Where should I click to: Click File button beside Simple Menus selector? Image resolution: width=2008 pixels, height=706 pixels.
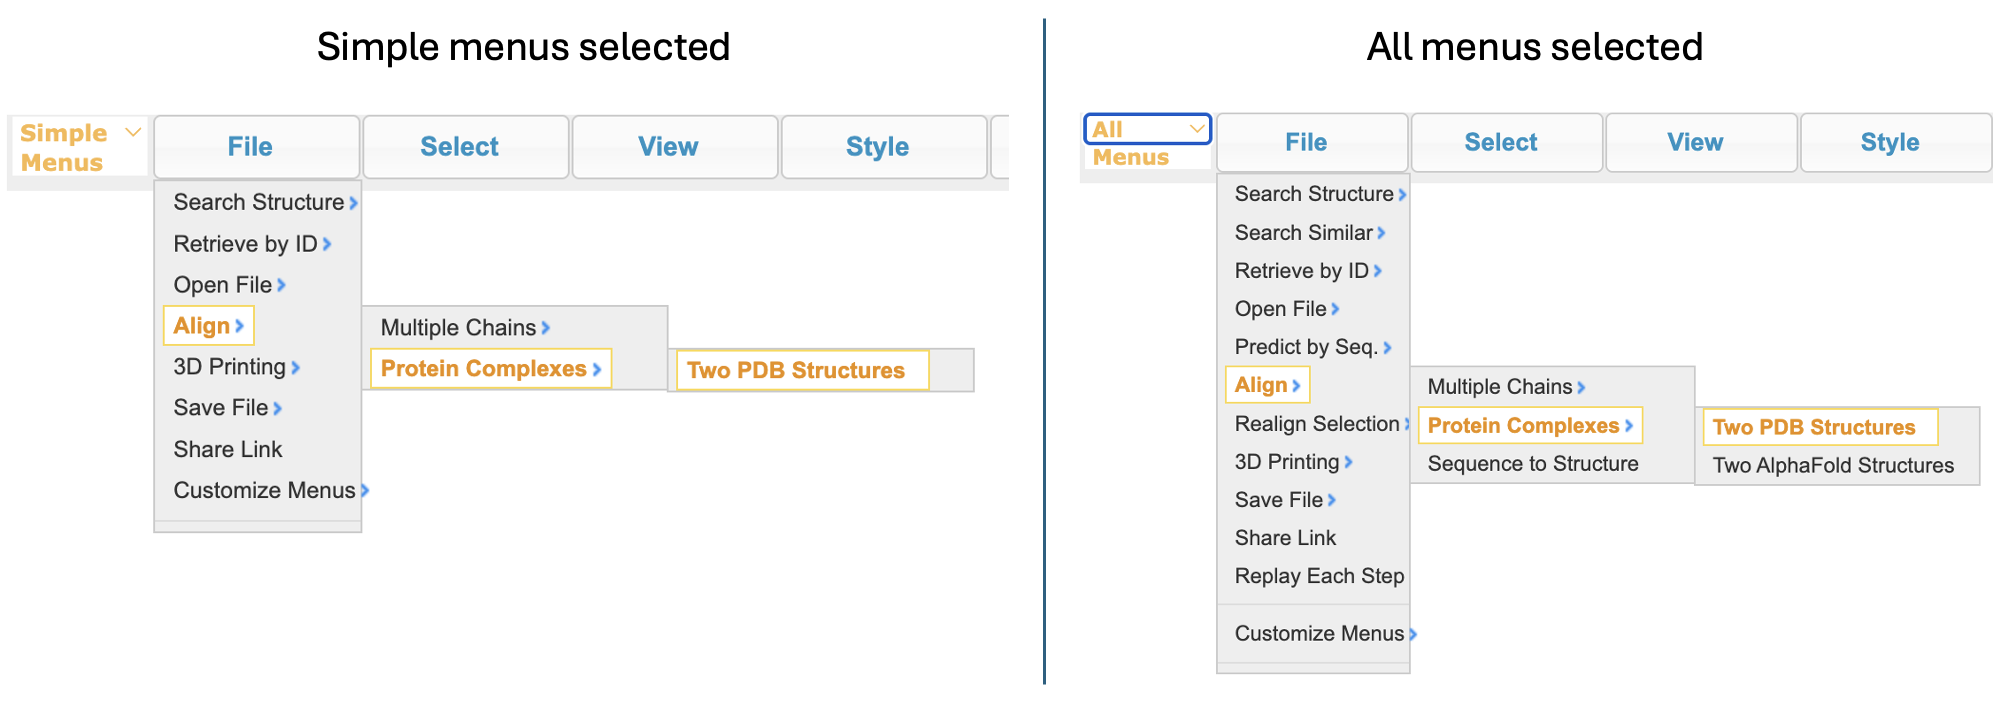[250, 147]
